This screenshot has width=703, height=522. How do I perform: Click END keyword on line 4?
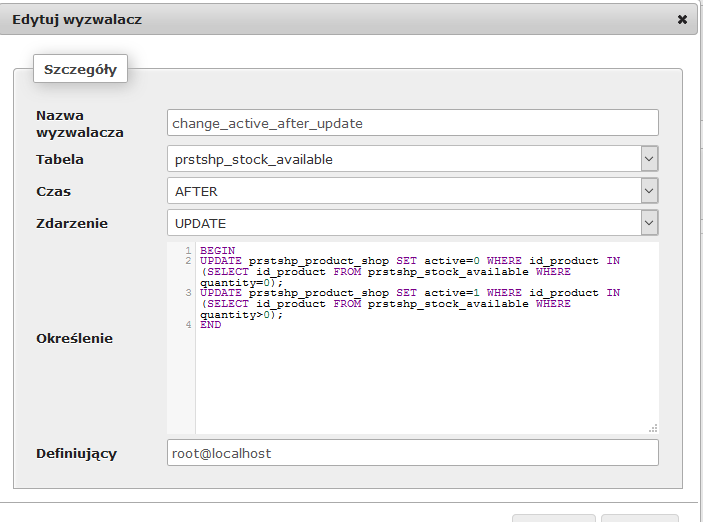tap(210, 325)
